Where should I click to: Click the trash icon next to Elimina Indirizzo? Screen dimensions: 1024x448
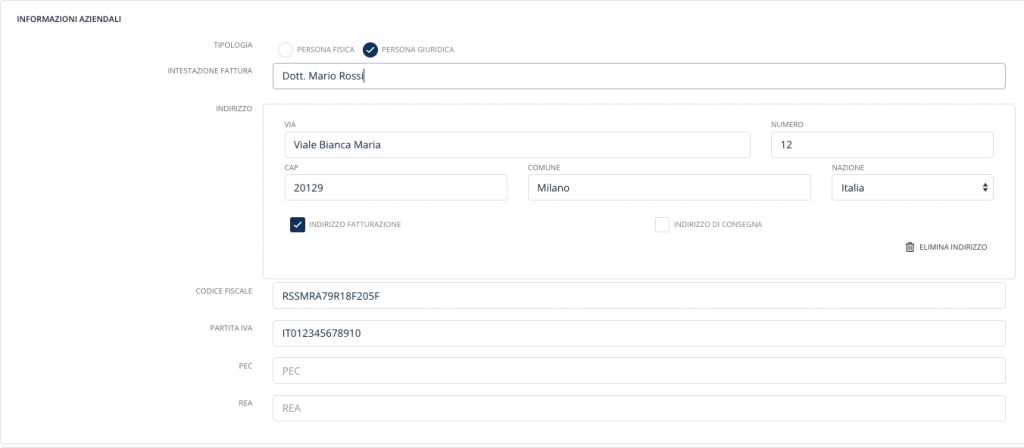[910, 248]
